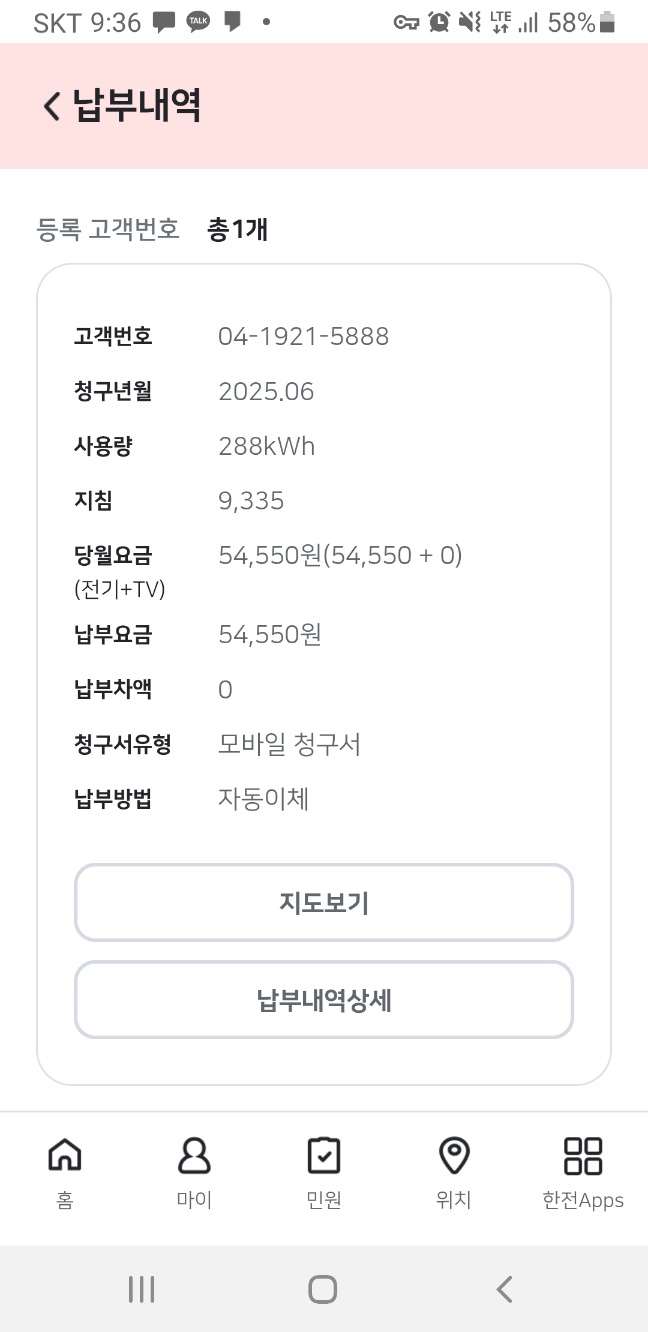Switch to the 홈 tab label
The height and width of the screenshot is (1332, 648).
pyautogui.click(x=65, y=1201)
